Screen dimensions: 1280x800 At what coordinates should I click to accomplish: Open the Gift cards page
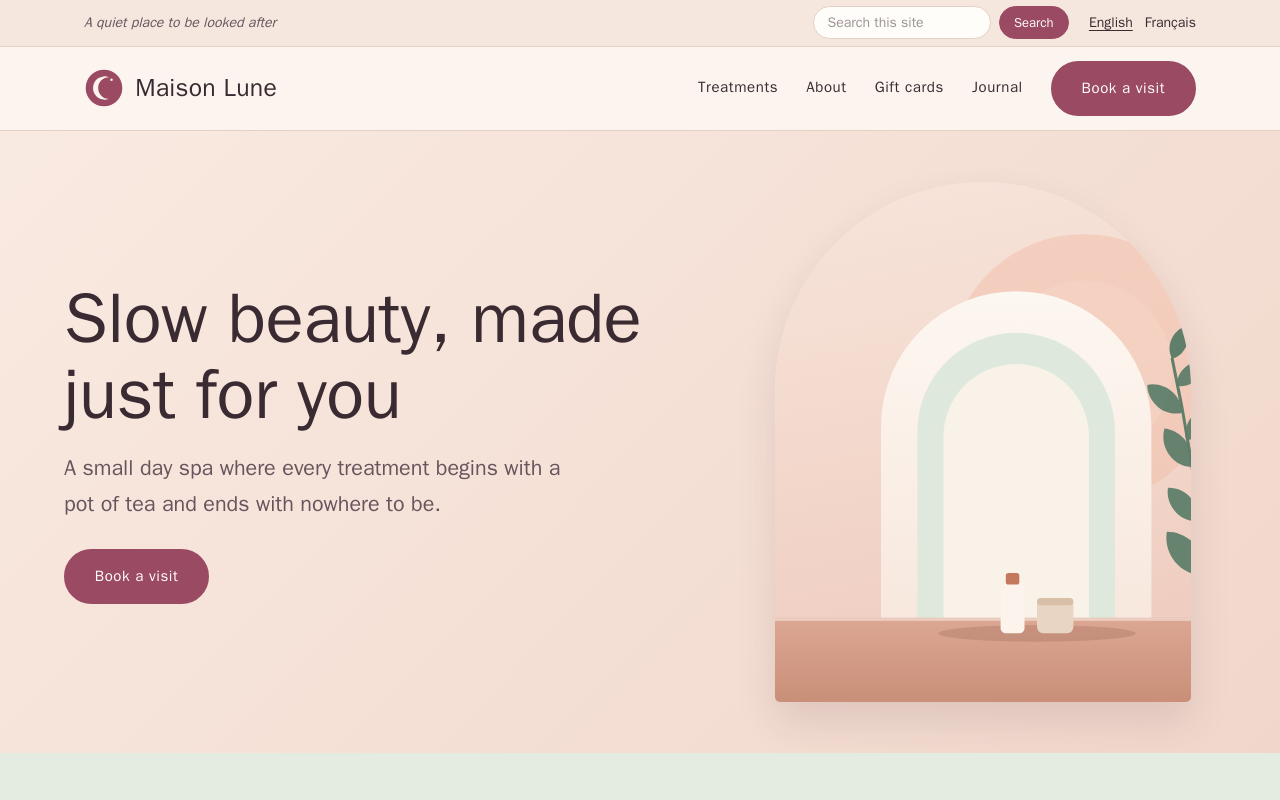(908, 87)
